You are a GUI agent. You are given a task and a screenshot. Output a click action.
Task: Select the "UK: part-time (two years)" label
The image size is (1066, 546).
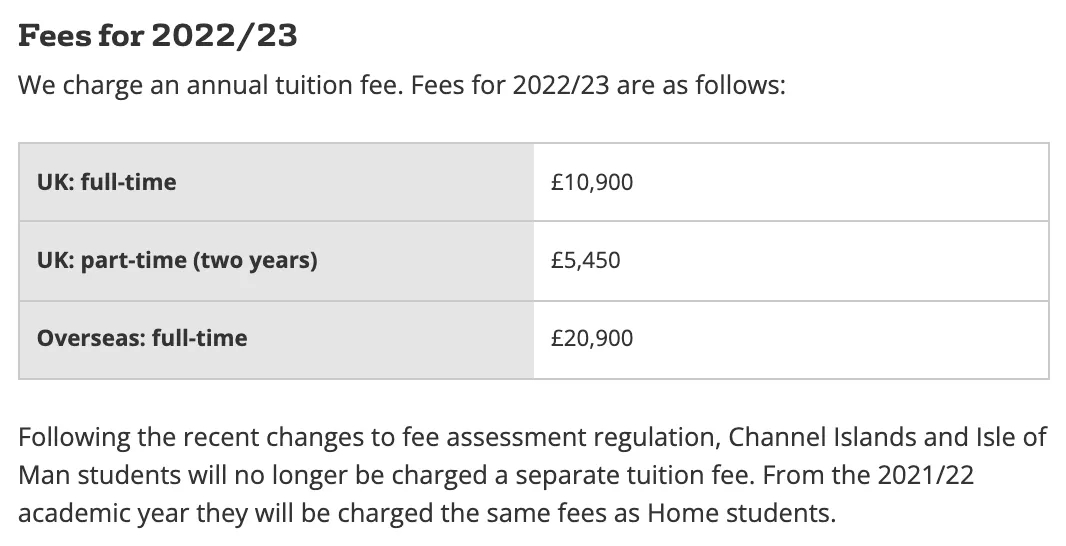tap(177, 260)
